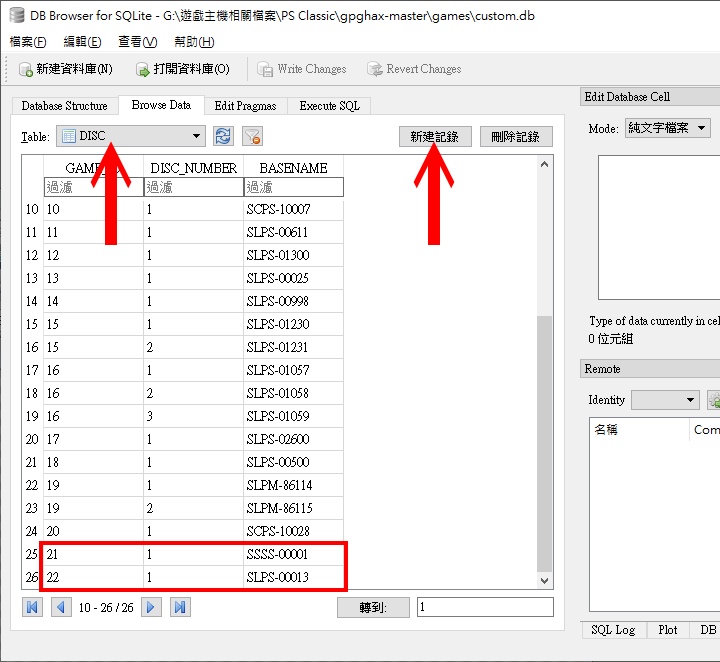Select cell SLPS-01231
The image size is (720, 662).
(x=293, y=347)
